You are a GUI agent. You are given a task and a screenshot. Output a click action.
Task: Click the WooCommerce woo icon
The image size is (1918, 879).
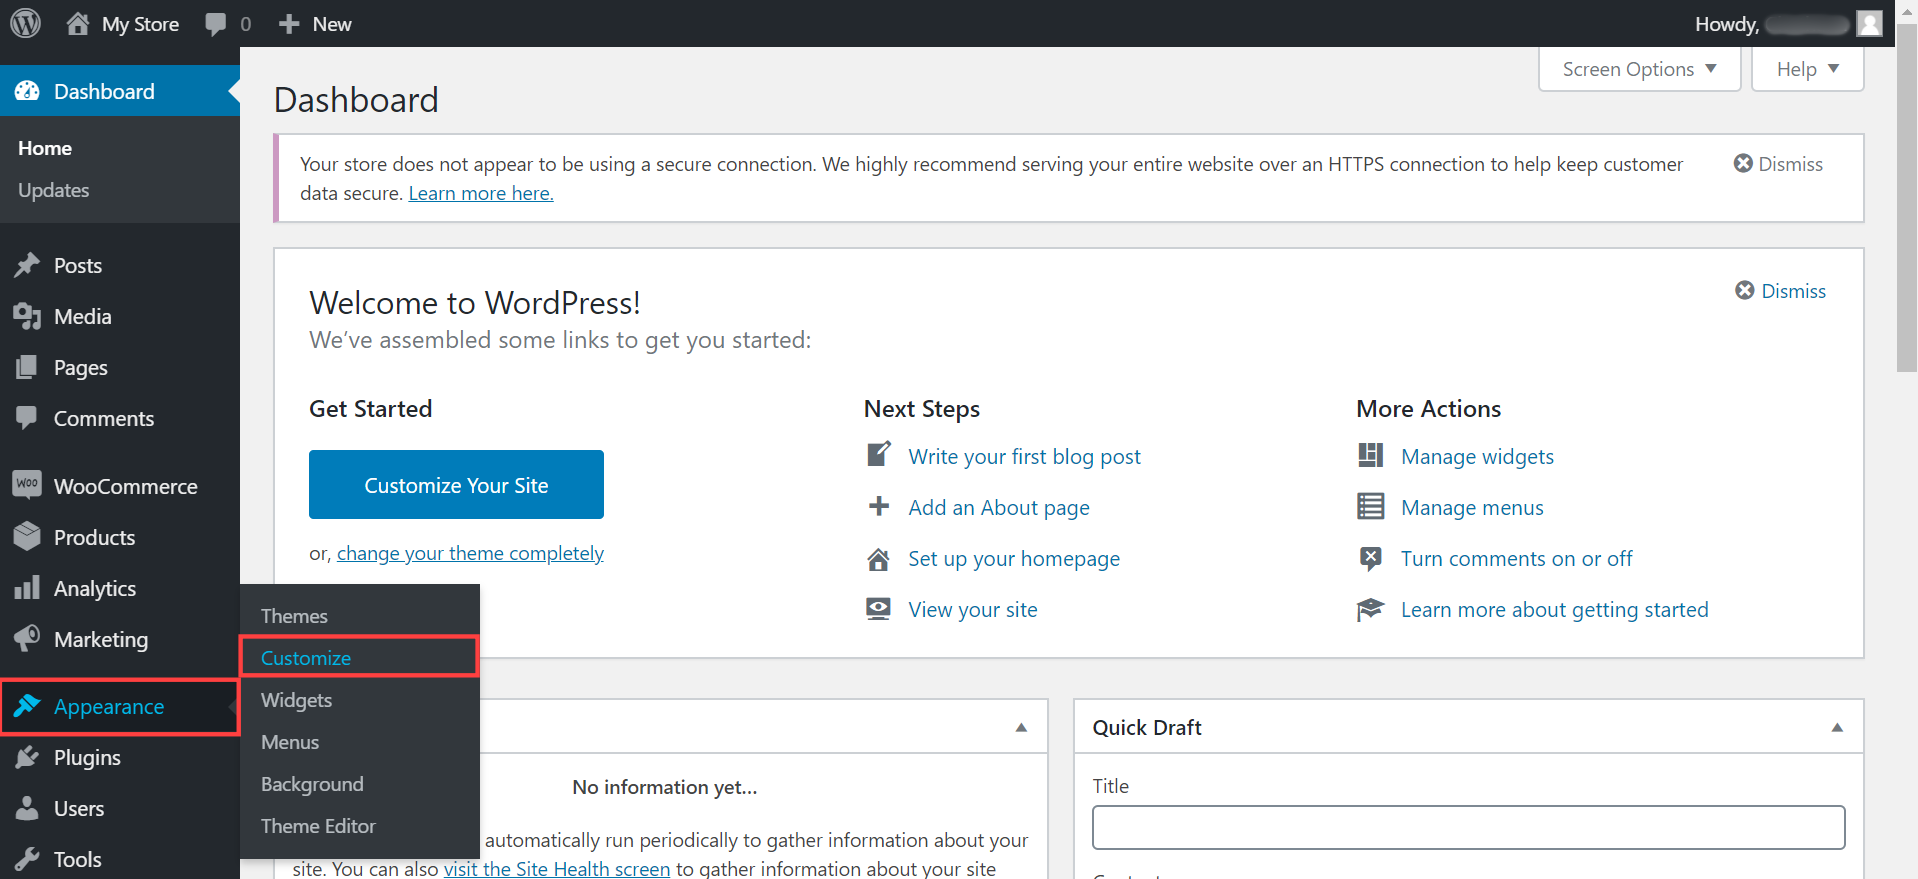pos(27,484)
